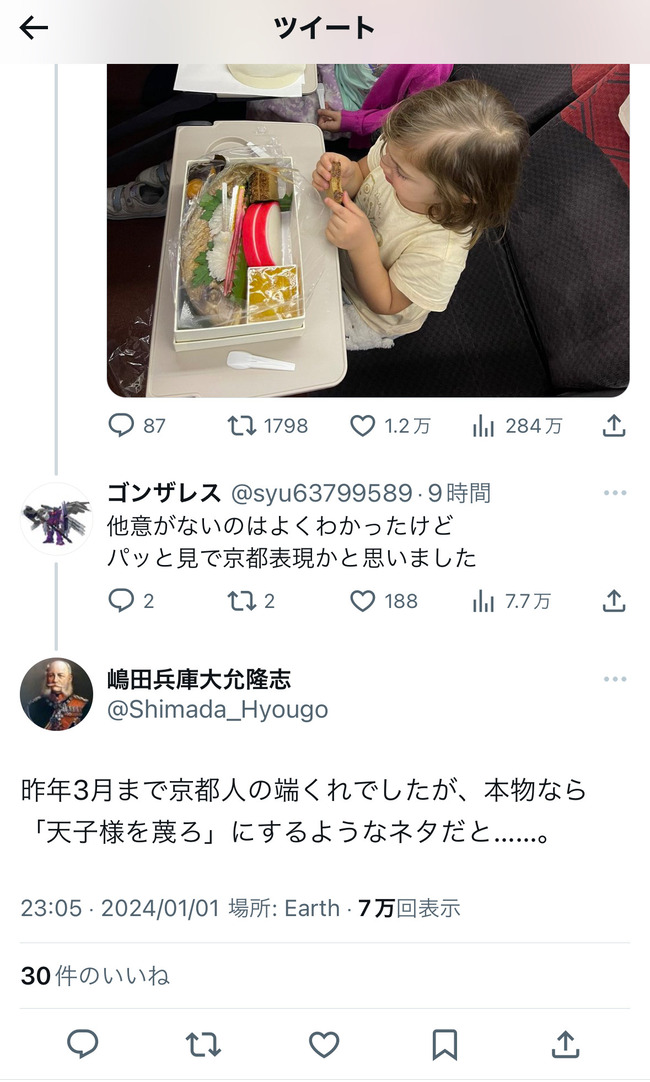Like the main tweet with heart icon

[x=324, y=1045]
